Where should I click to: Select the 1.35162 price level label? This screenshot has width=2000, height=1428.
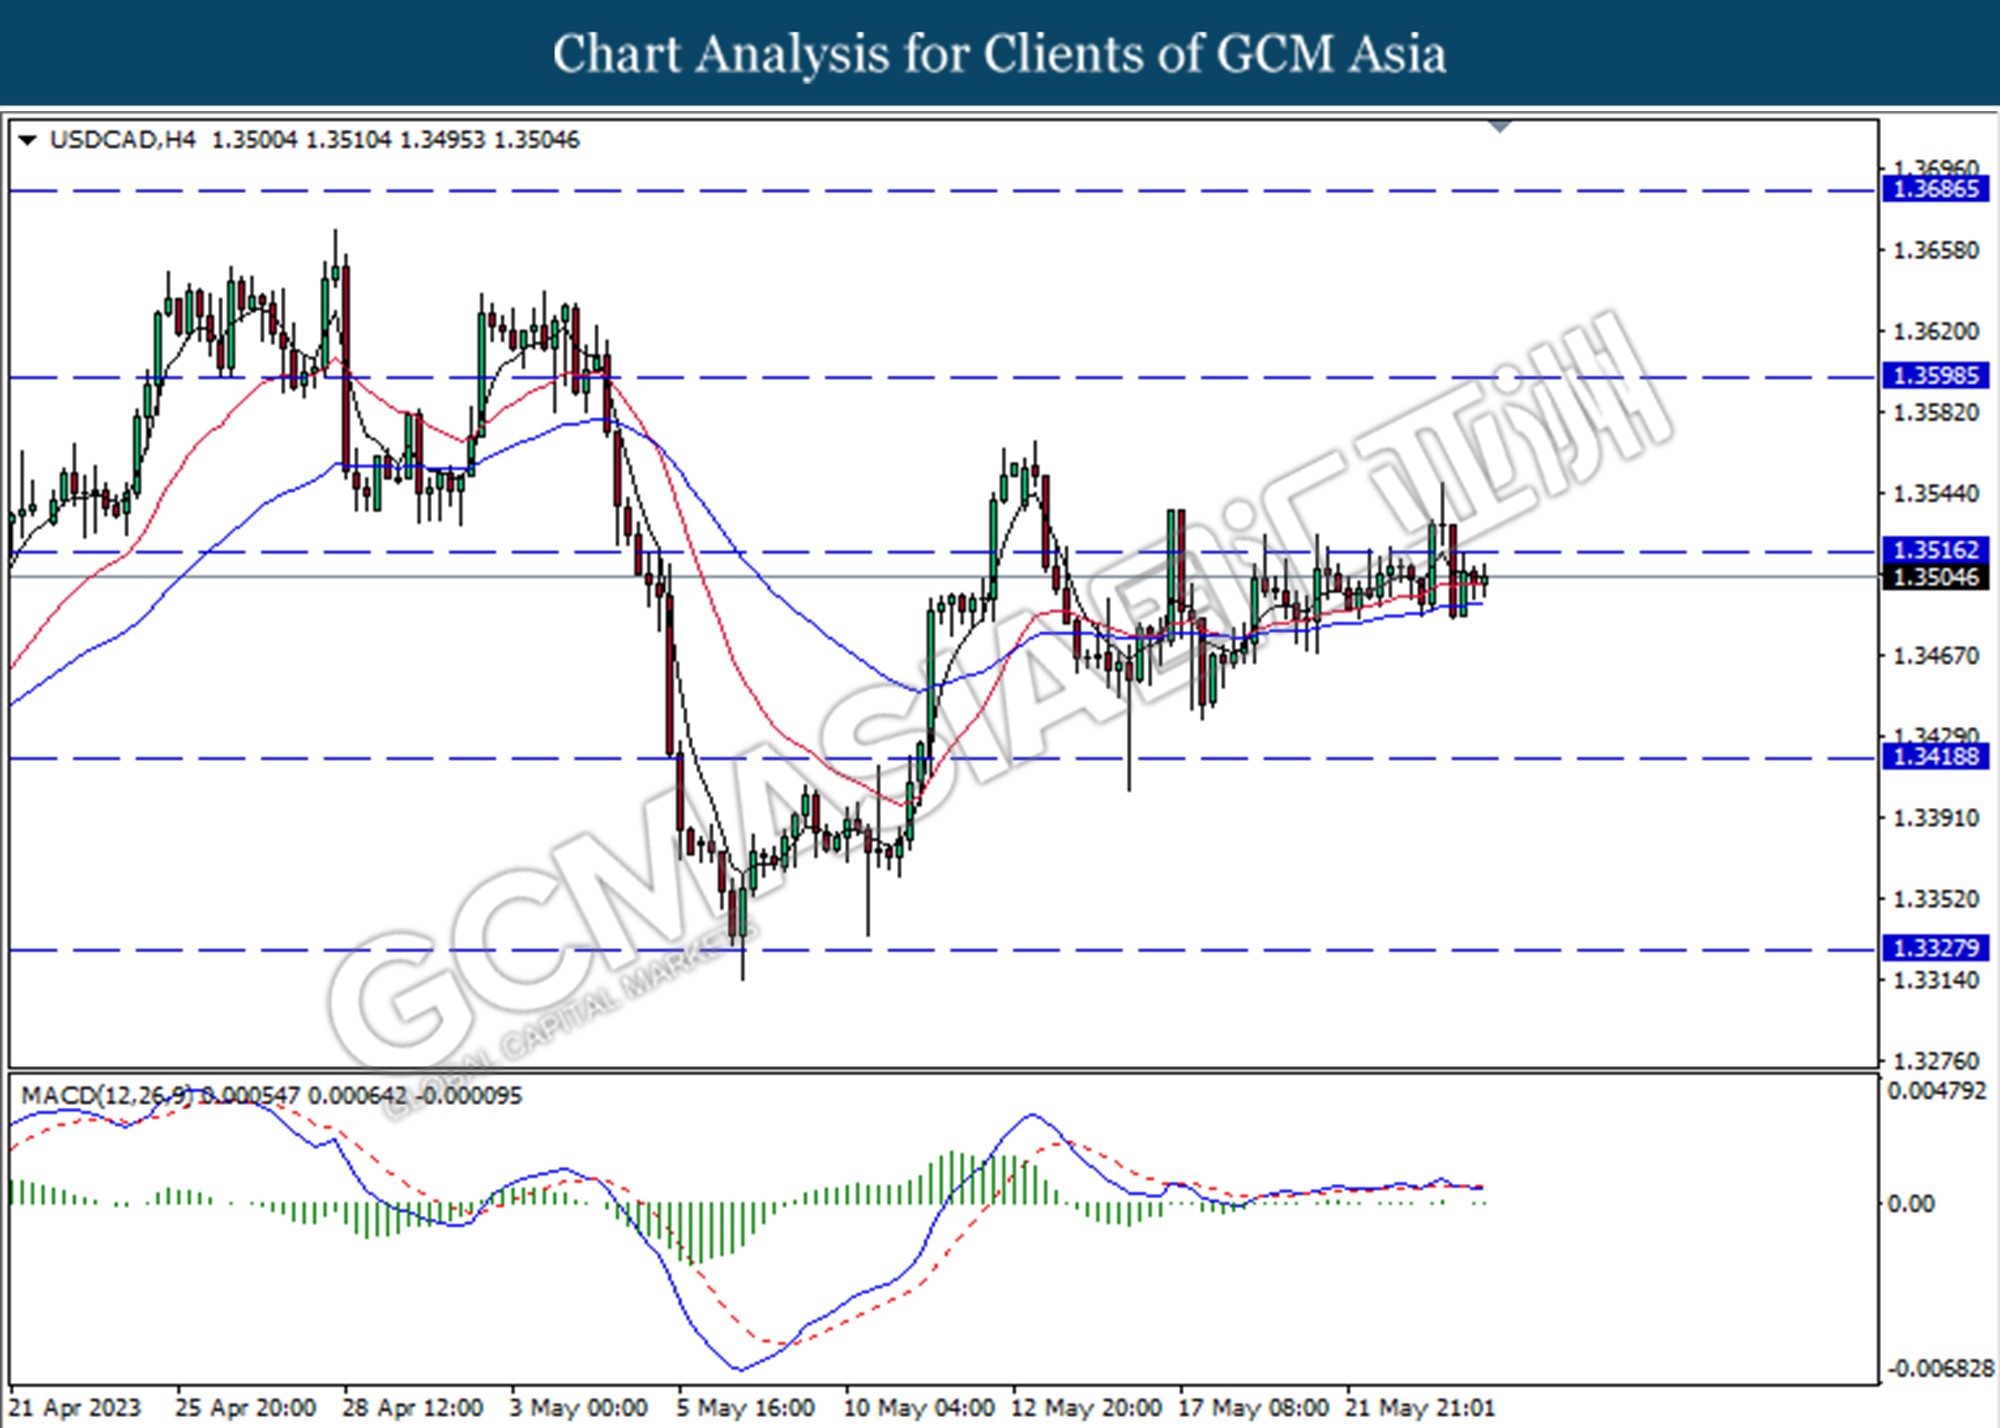(x=1936, y=550)
